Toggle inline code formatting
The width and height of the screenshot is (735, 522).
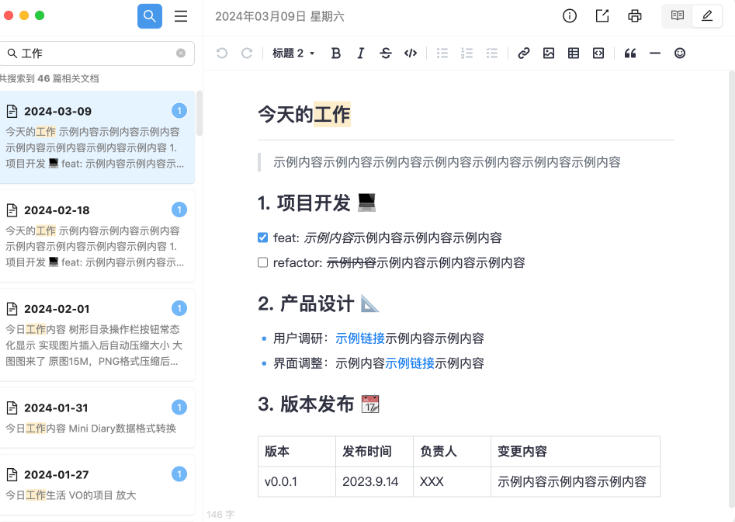[410, 53]
